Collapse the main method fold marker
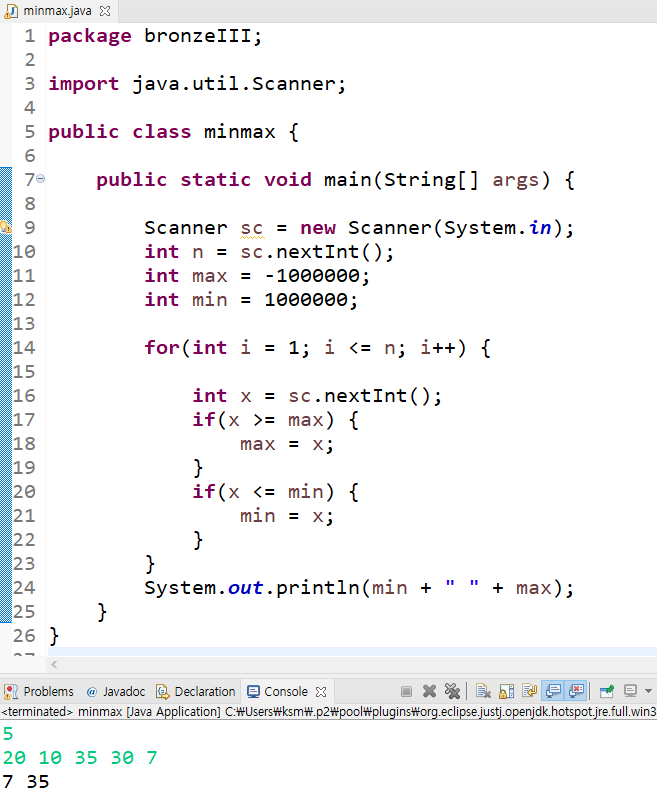The image size is (657, 797). coord(41,179)
